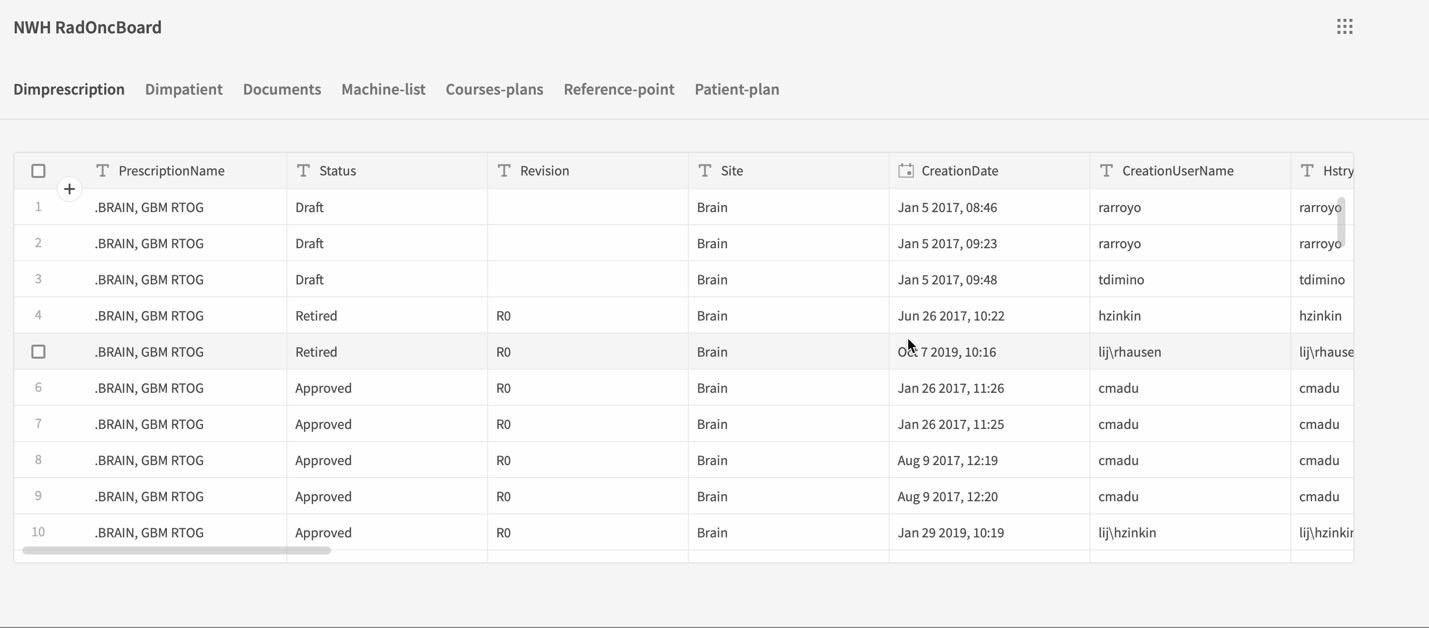
Task: Click the horizontal scrollbar of the table
Action: tap(176, 550)
